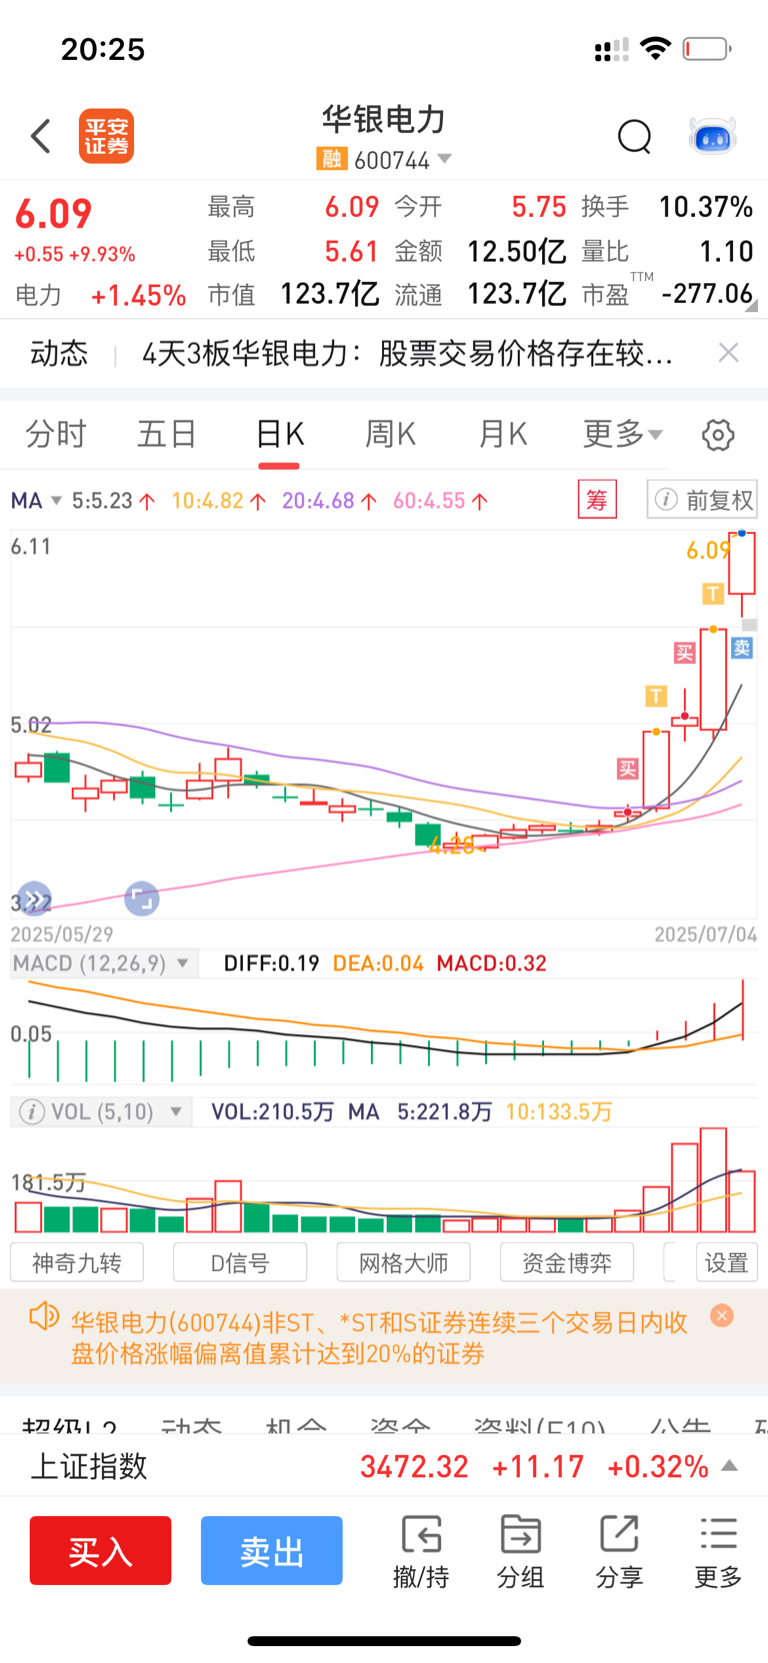Open the robot assistant icon
The image size is (768, 1663).
coord(713,136)
